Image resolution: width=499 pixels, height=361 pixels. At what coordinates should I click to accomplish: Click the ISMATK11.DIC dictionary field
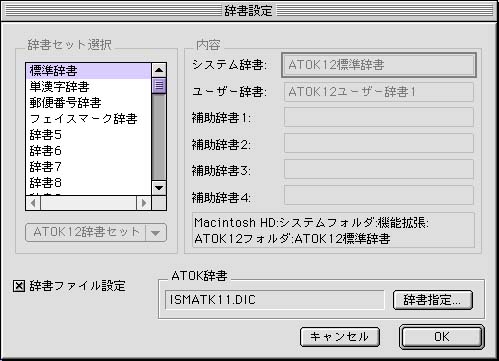275,300
